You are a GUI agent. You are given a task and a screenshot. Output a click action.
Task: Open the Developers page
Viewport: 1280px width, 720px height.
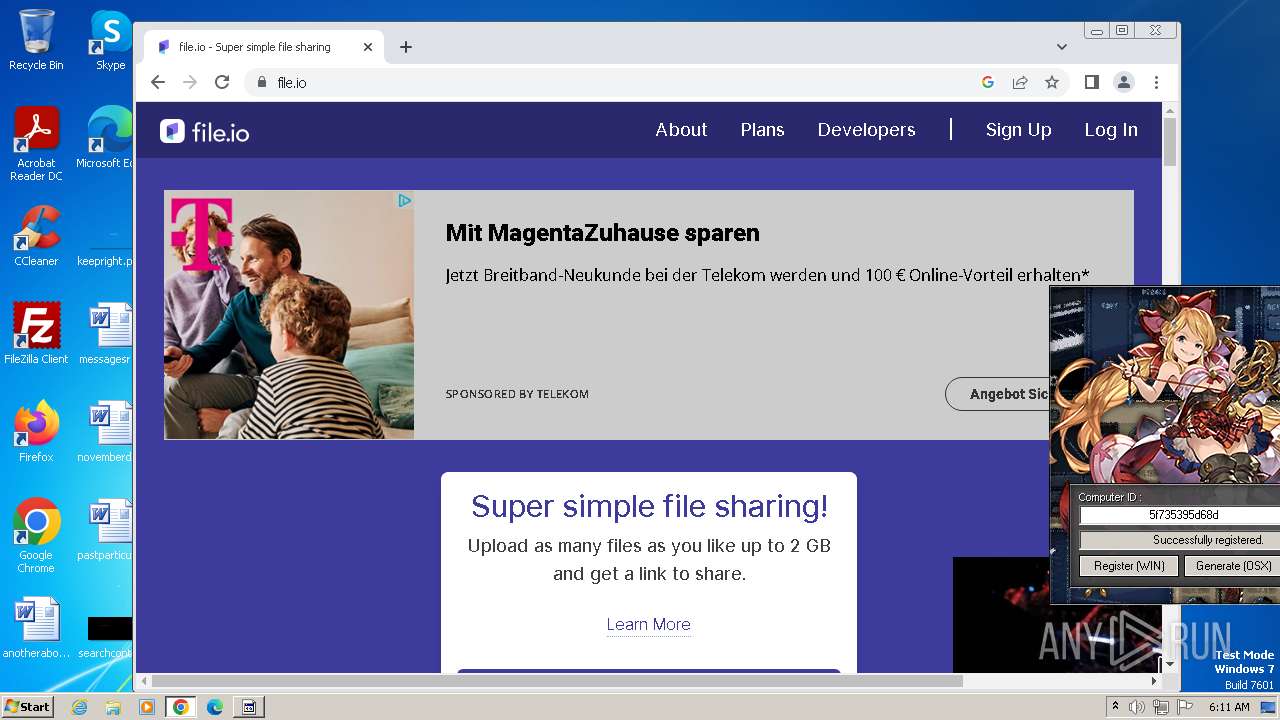coord(866,130)
